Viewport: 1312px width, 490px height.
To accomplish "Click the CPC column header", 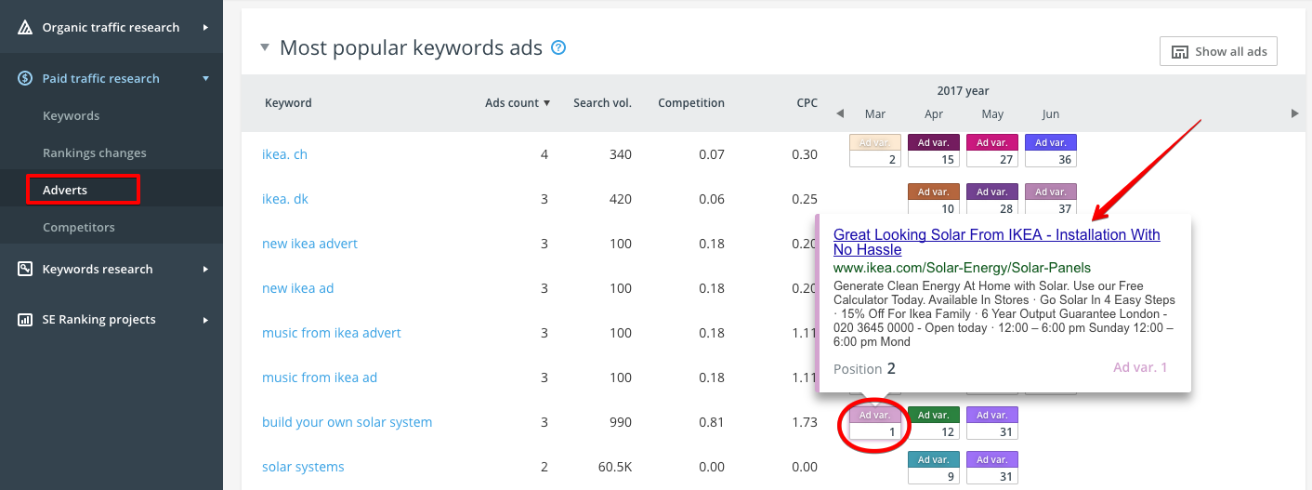I will (x=807, y=103).
